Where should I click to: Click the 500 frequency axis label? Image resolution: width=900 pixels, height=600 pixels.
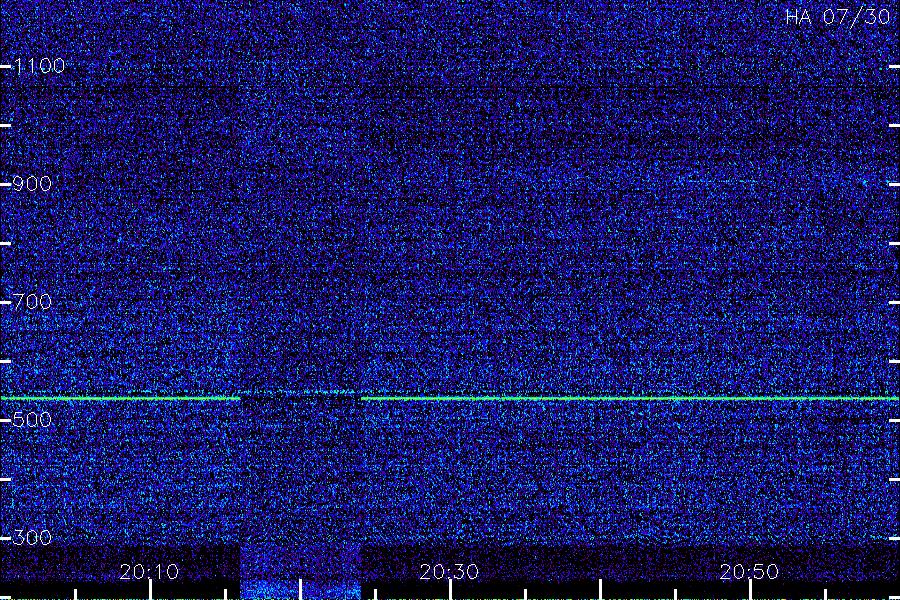click(32, 420)
